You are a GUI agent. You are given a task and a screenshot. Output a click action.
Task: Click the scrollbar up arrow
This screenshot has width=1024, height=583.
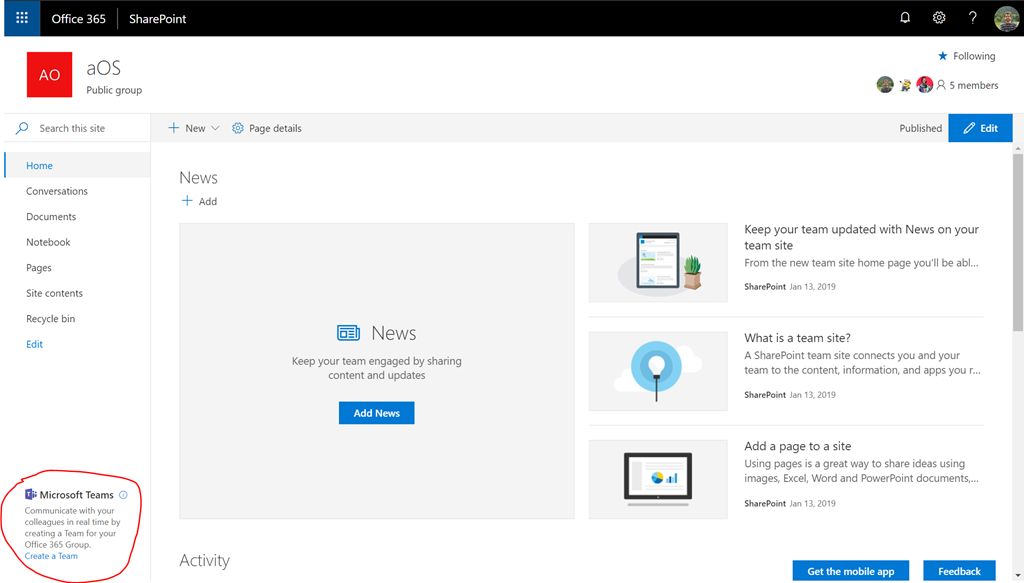1018,149
